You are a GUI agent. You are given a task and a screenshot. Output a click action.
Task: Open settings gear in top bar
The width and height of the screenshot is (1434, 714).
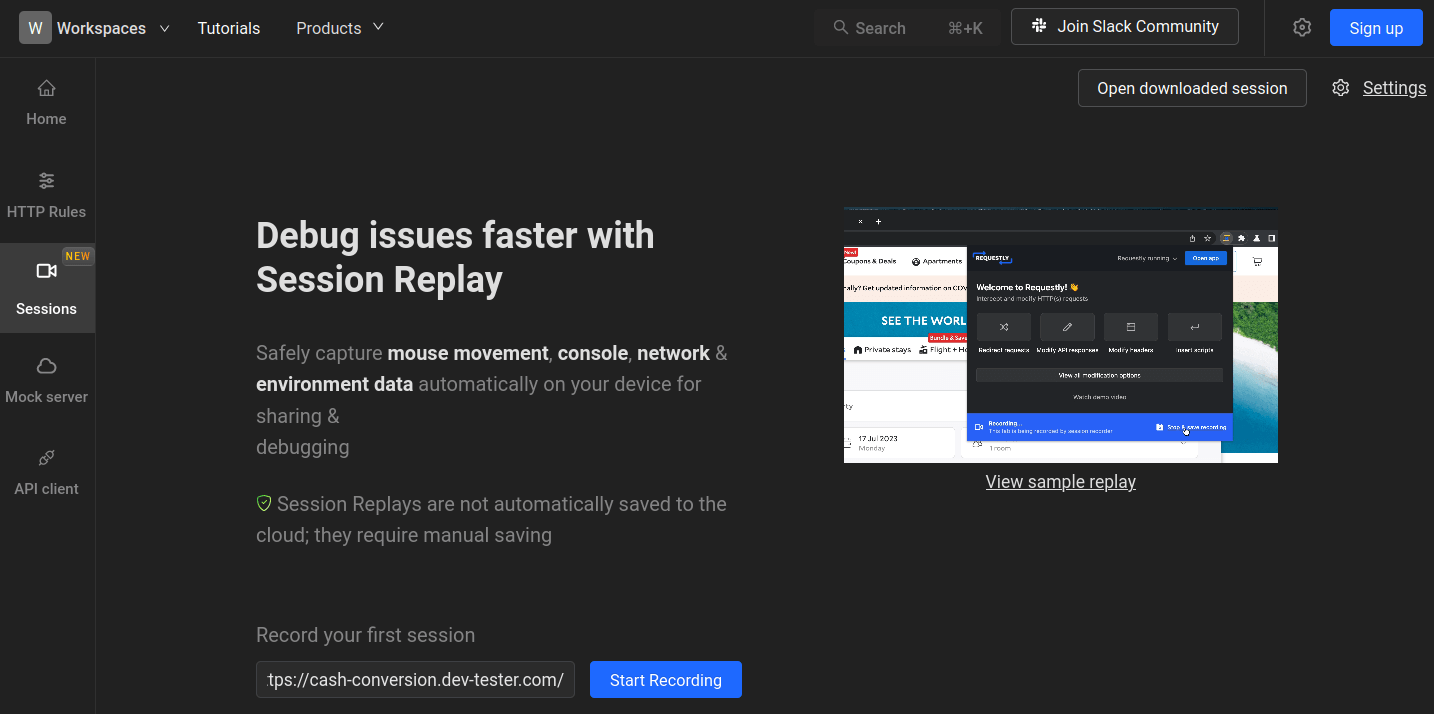pos(1302,28)
